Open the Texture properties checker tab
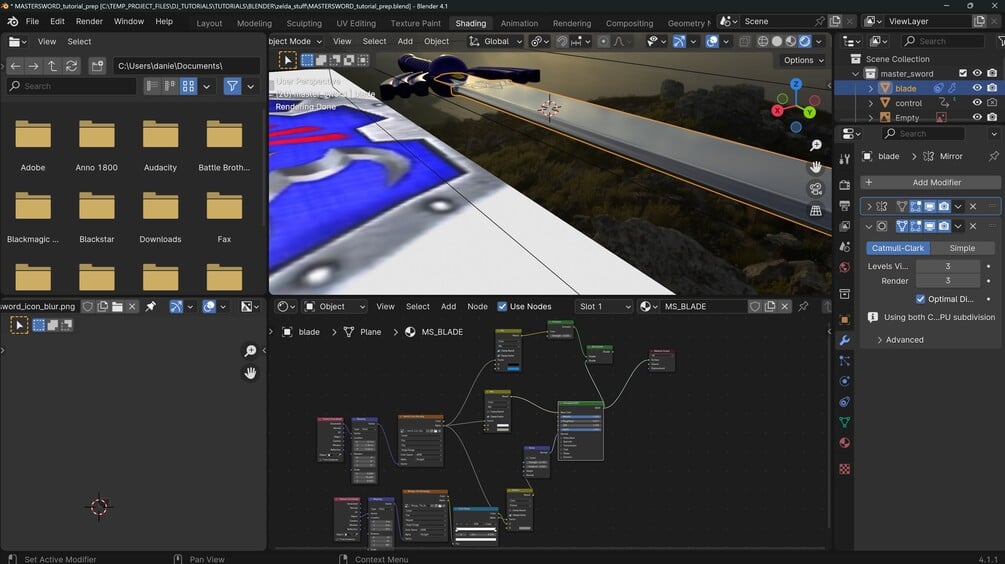Screen dimensions: 1005x564 pos(845,469)
